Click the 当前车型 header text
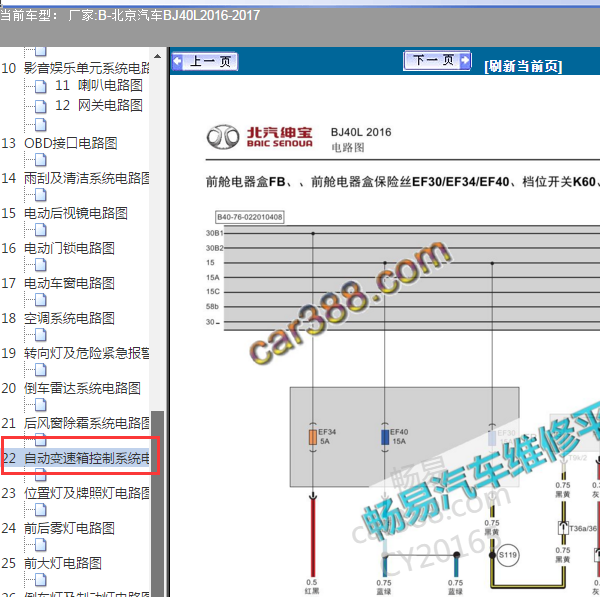Viewport: 600px width, 597px height. 29,16
